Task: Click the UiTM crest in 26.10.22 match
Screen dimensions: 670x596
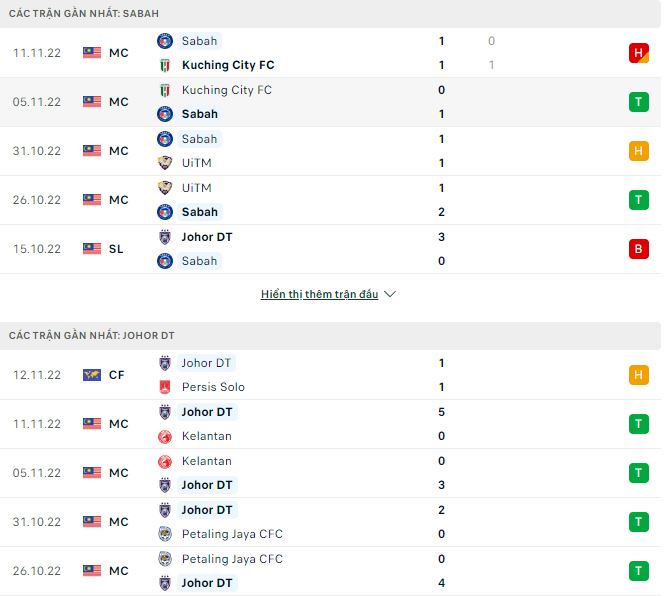Action: pyautogui.click(x=165, y=188)
